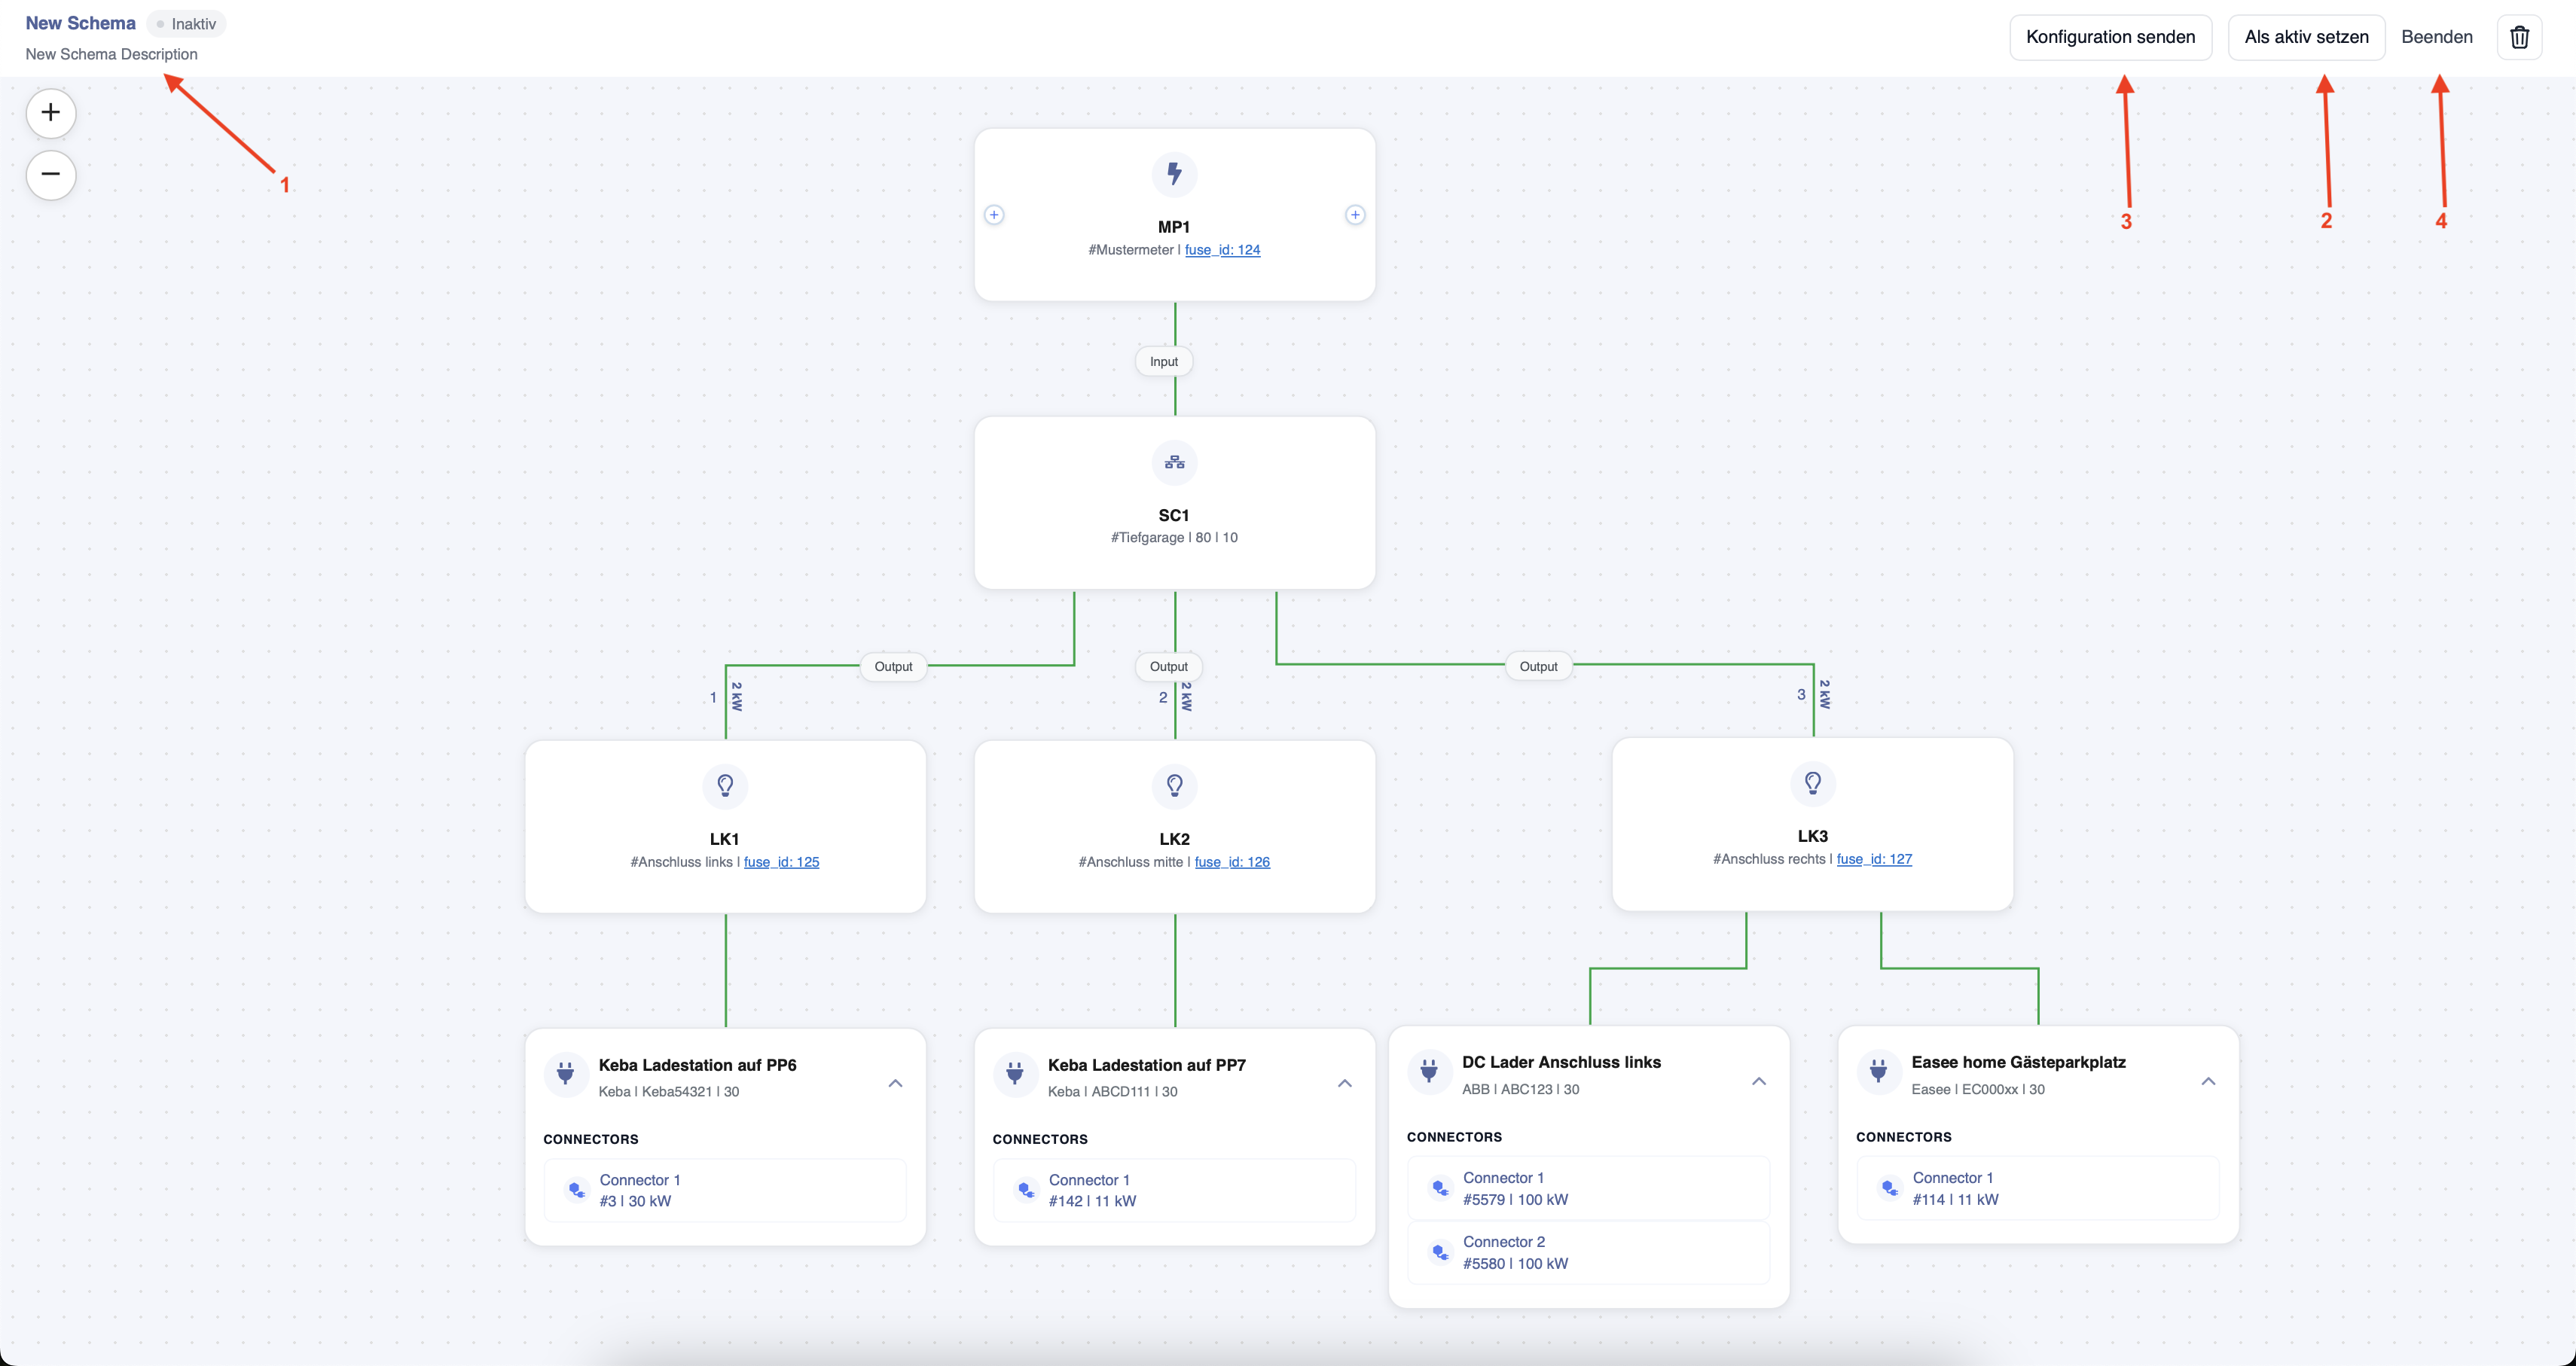The width and height of the screenshot is (2576, 1366).
Task: Click Beenden to exit editor
Action: [x=2437, y=37]
